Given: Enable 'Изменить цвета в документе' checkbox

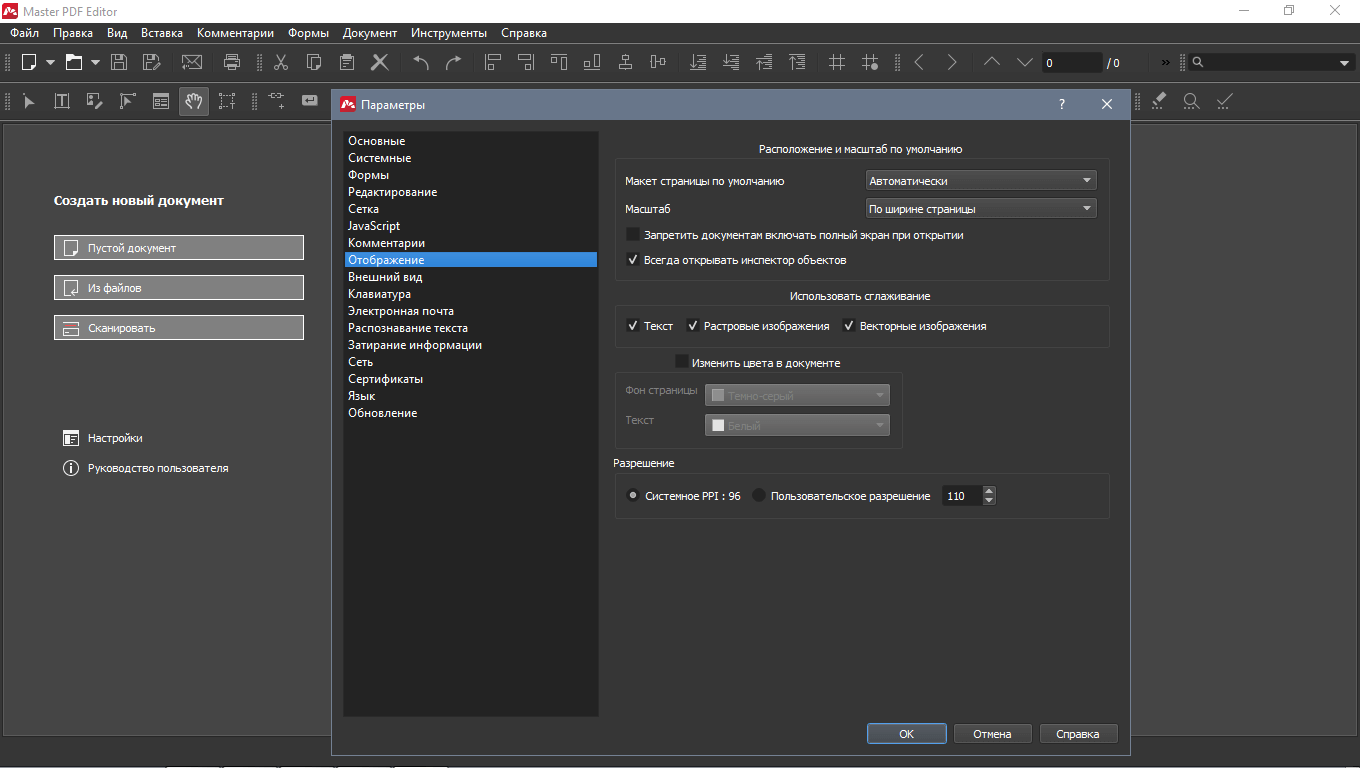Looking at the screenshot, I should click(x=682, y=362).
